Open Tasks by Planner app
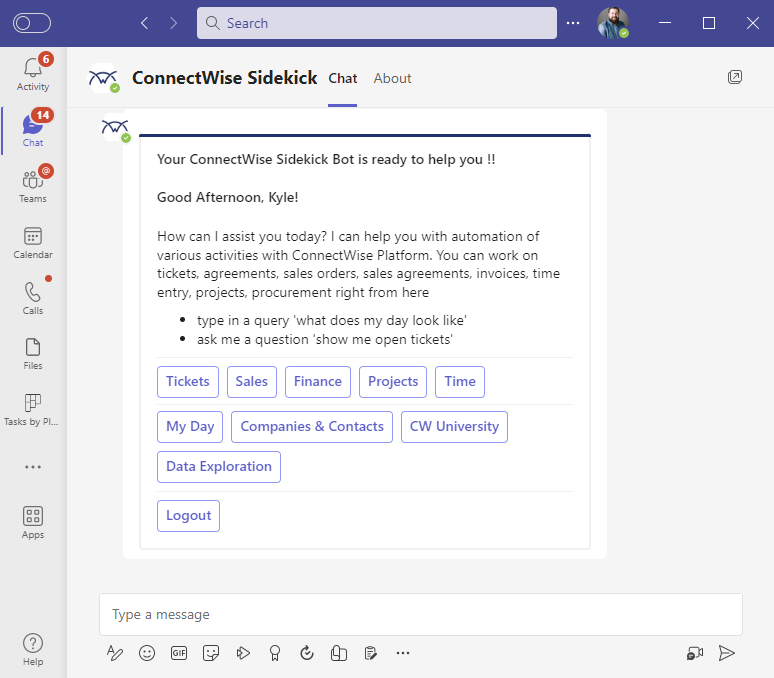Image resolution: width=774 pixels, height=678 pixels. (33, 409)
